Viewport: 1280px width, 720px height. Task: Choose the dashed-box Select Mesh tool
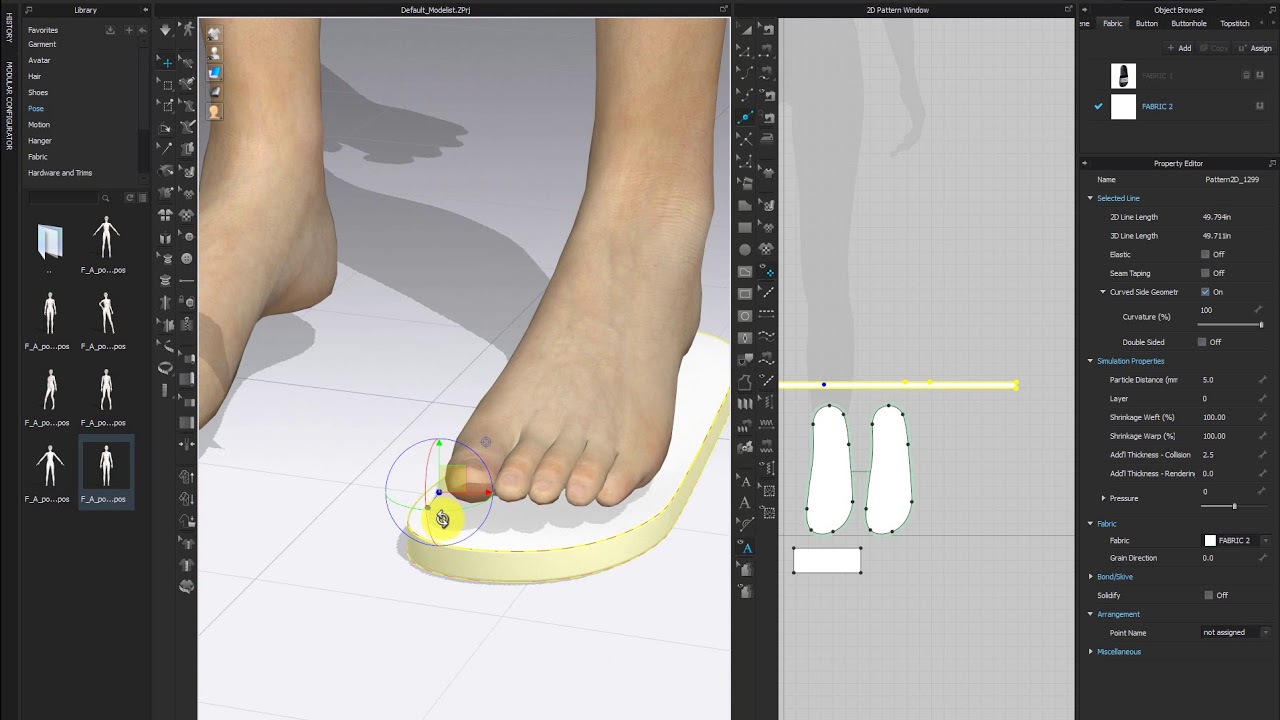pyautogui.click(x=166, y=84)
